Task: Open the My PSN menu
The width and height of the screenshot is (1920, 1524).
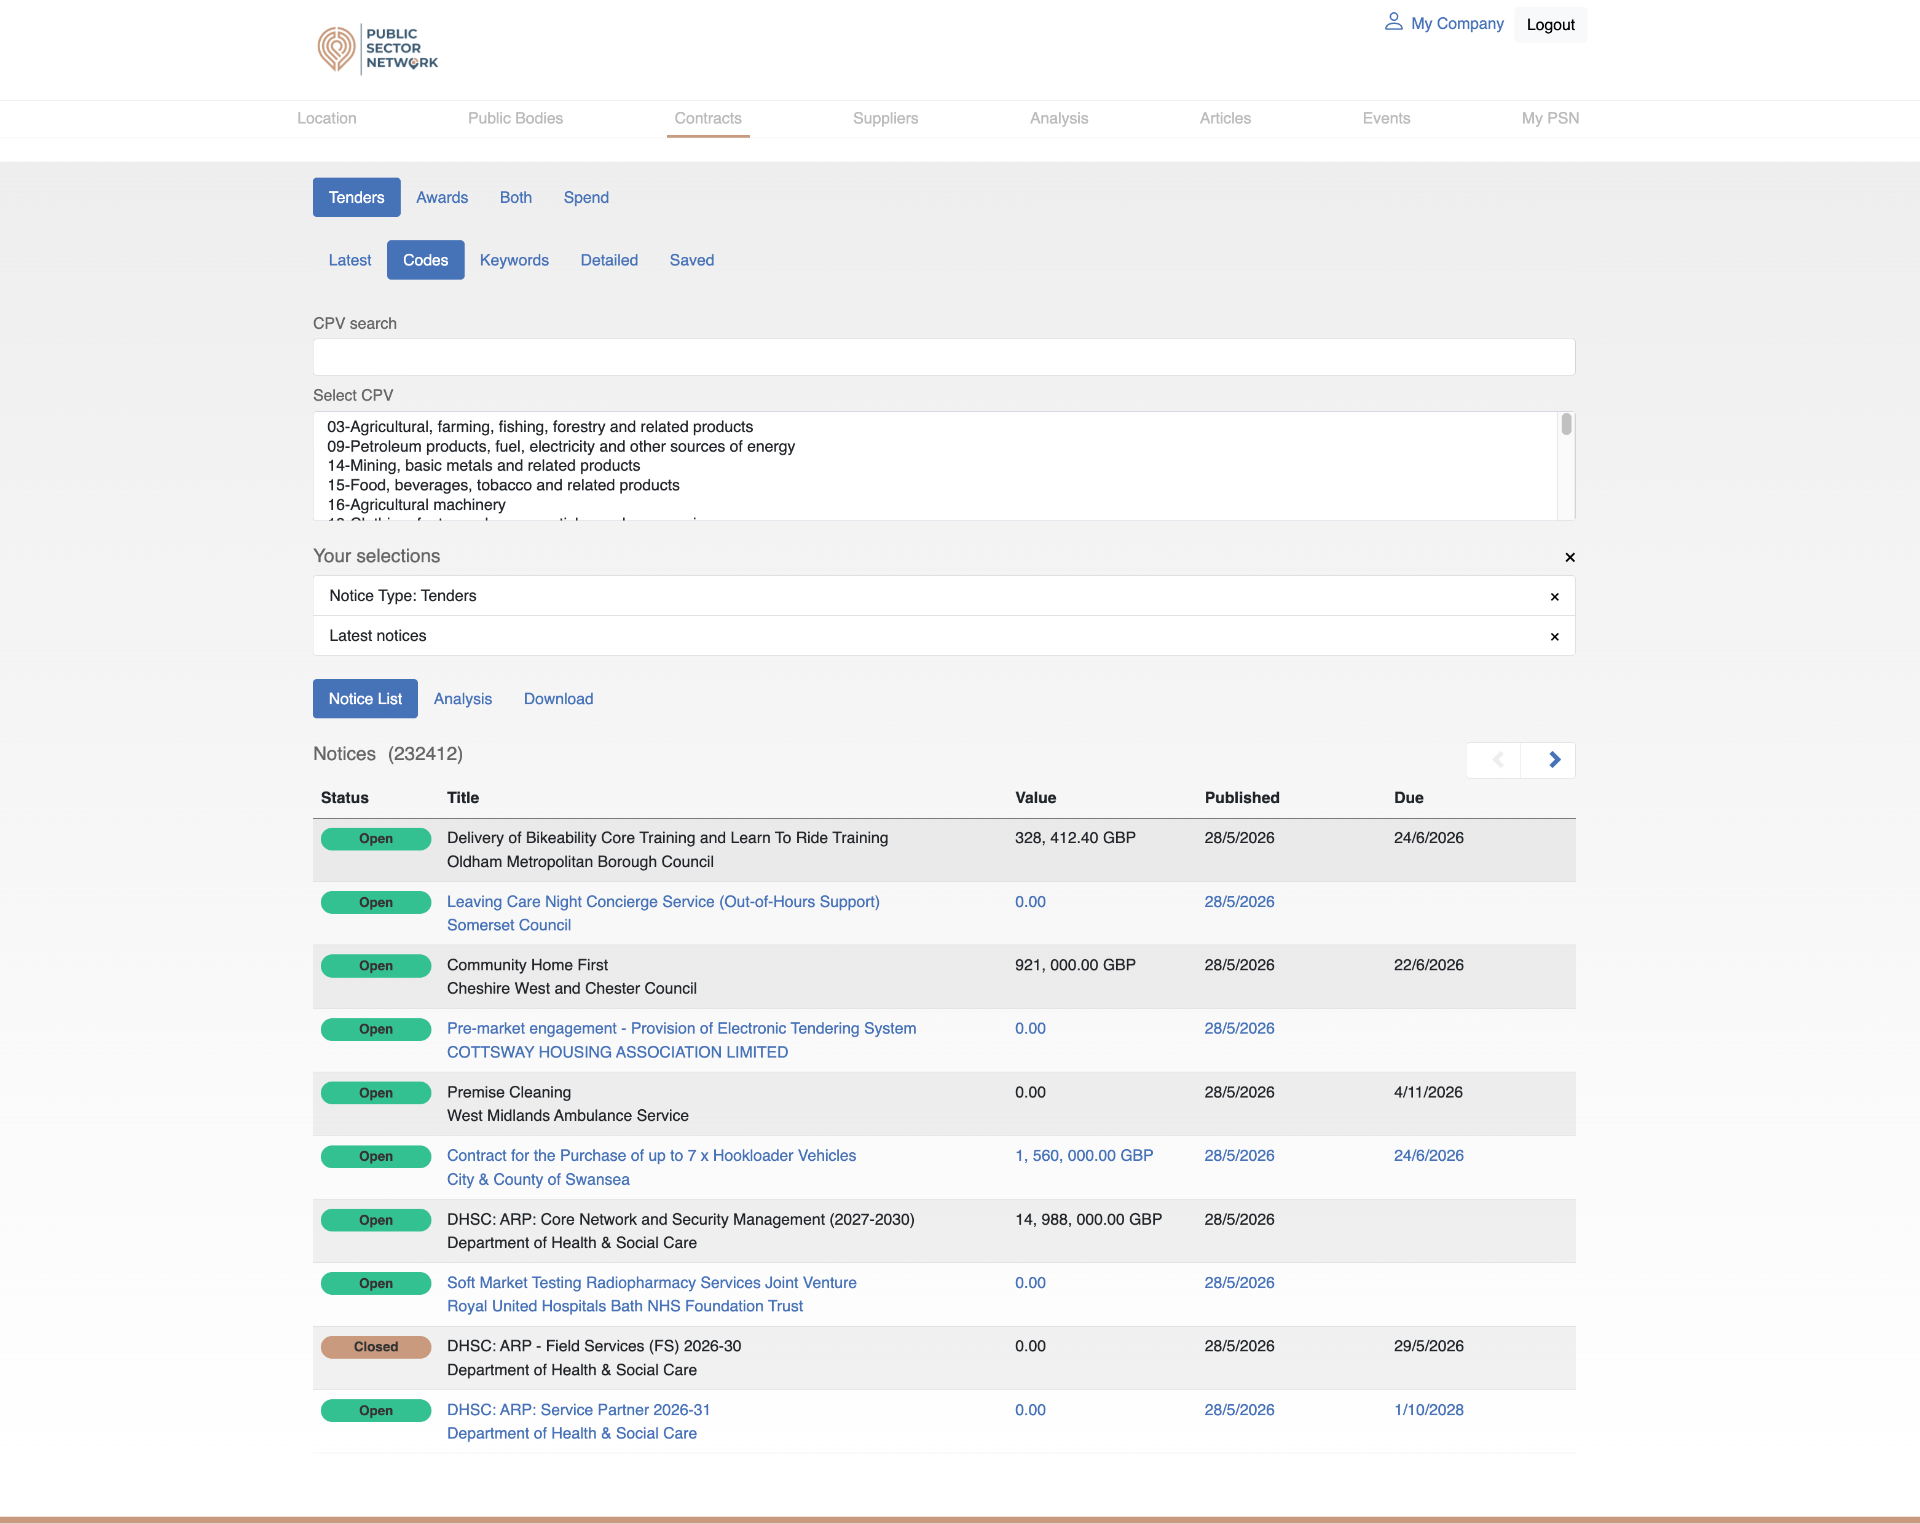Action: 1551,118
